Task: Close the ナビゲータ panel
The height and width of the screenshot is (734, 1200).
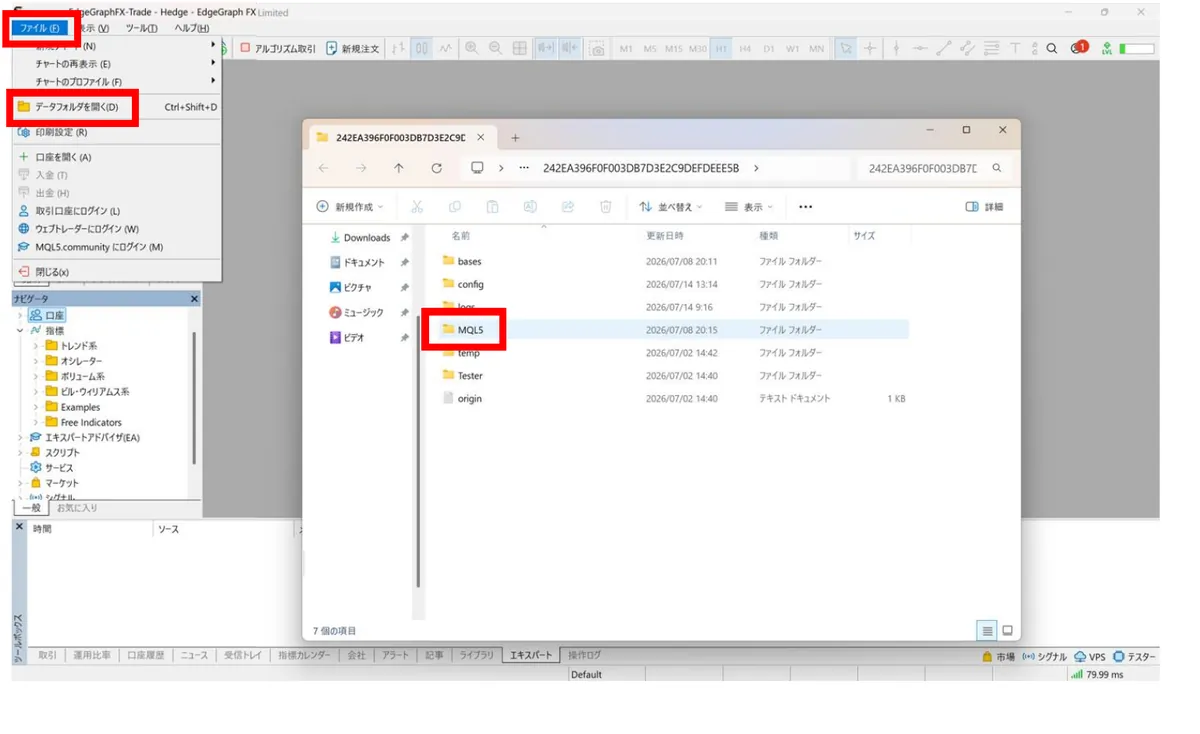Action: tap(195, 299)
